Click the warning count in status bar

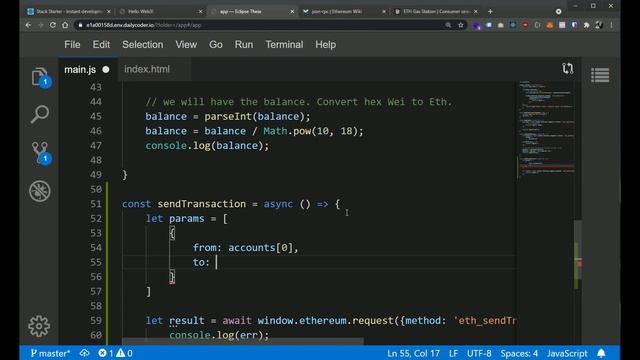tap(124, 353)
